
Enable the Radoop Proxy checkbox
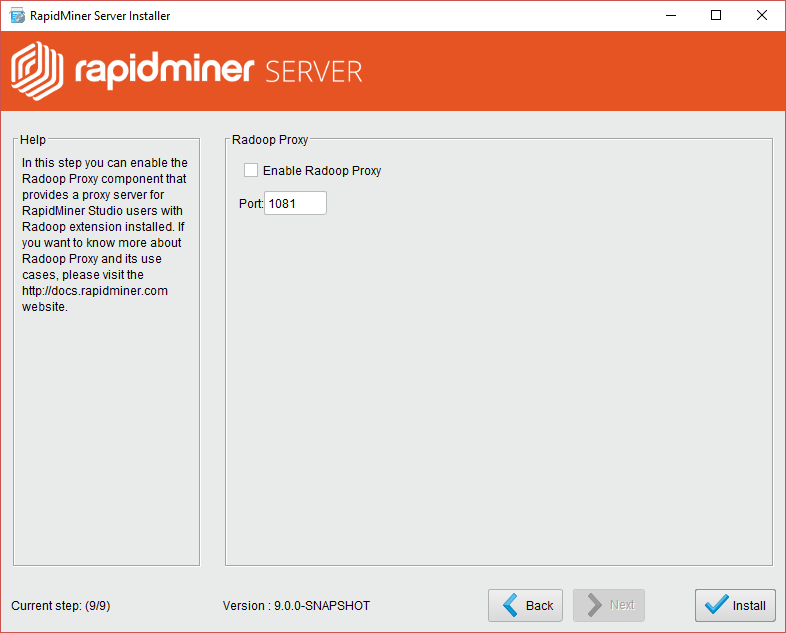point(251,170)
